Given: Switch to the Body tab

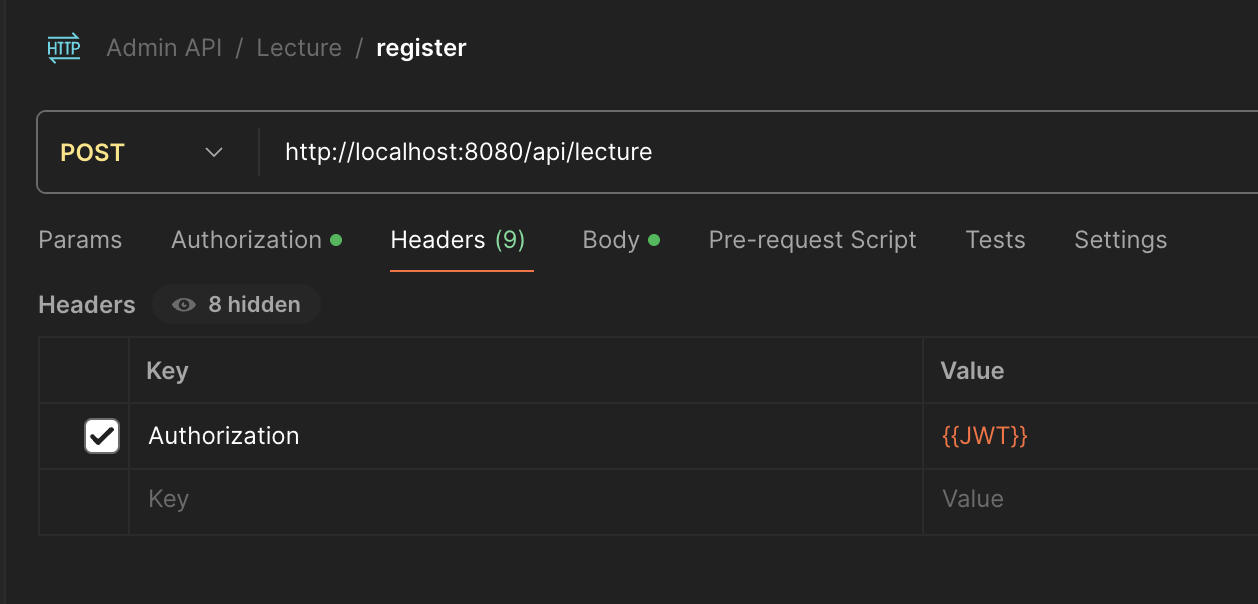Looking at the screenshot, I should (x=611, y=240).
